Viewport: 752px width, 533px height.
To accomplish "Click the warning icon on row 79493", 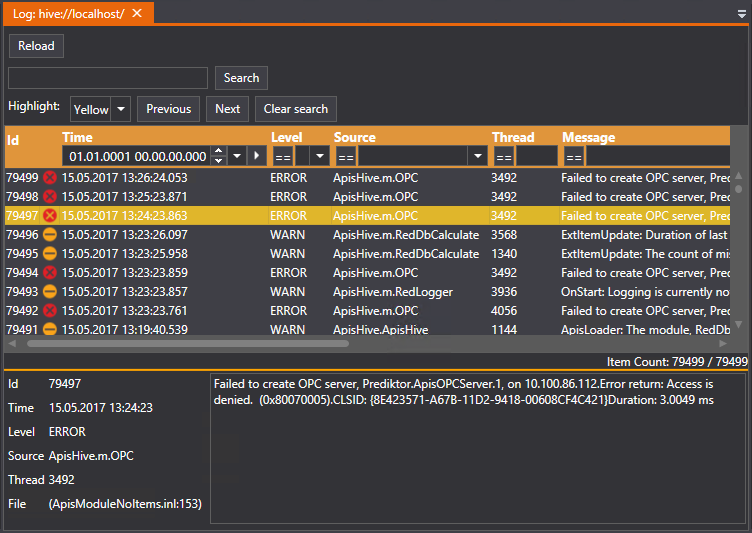I will click(x=50, y=292).
